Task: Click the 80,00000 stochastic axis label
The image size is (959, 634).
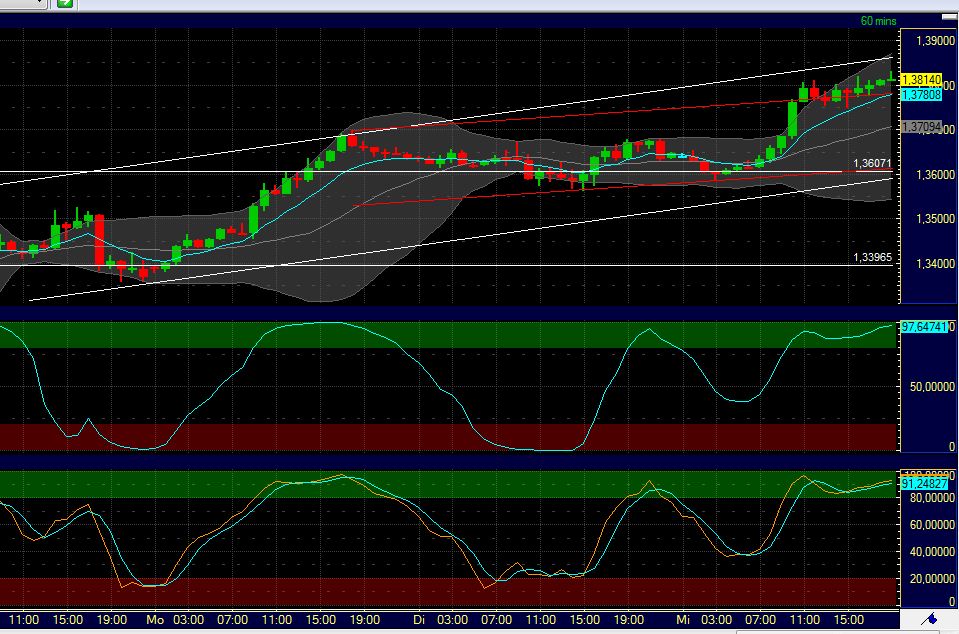Action: tap(932, 498)
